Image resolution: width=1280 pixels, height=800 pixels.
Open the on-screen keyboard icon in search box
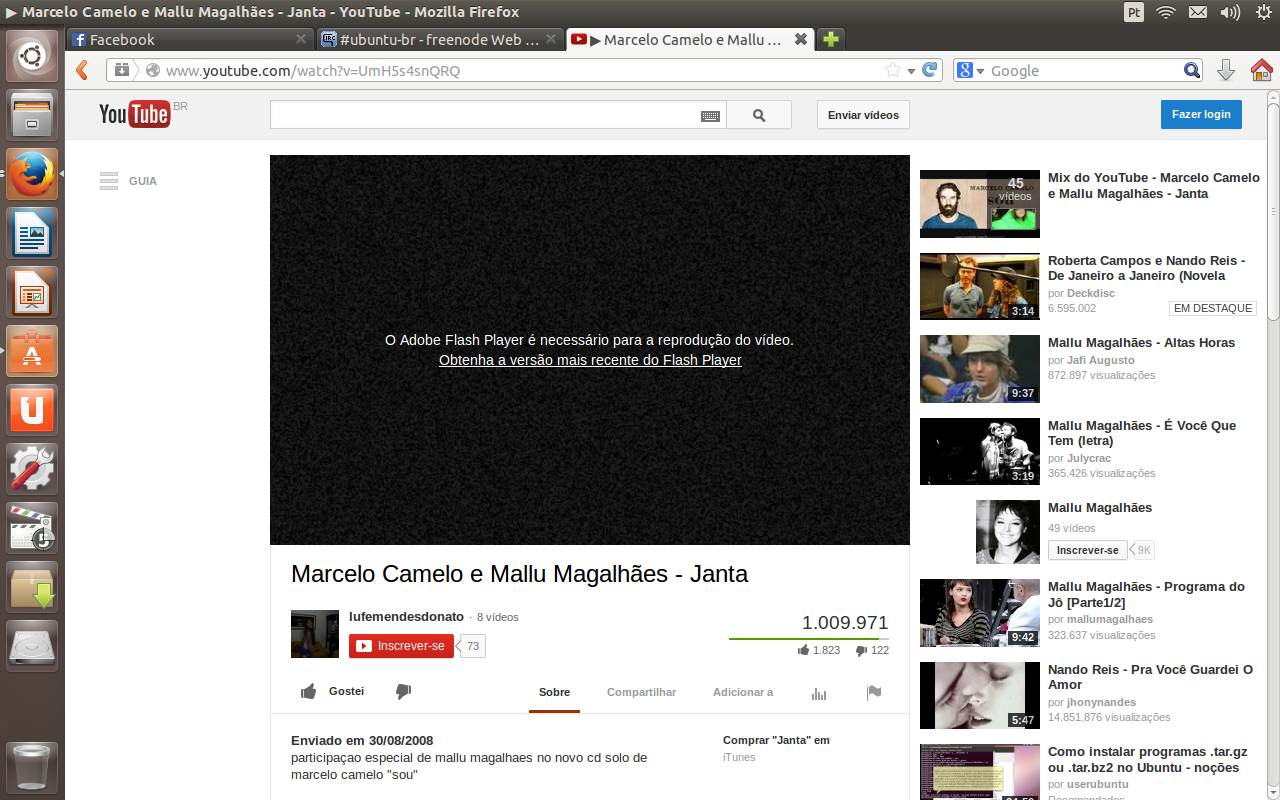(710, 116)
